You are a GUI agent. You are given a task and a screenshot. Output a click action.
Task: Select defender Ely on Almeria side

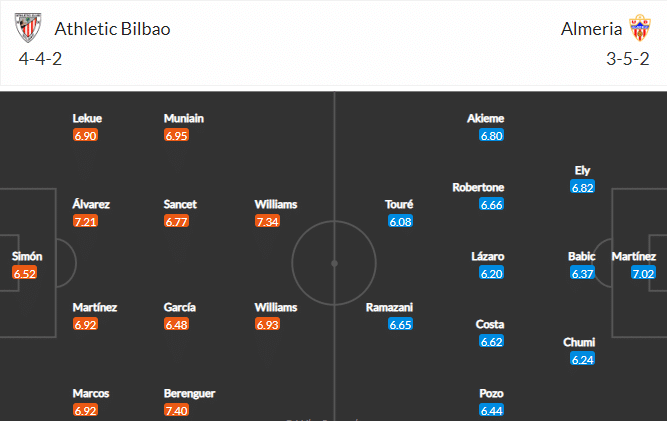click(582, 170)
